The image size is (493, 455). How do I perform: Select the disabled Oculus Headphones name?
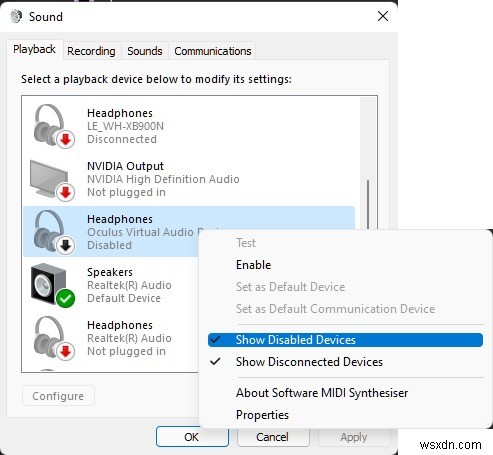(120, 219)
